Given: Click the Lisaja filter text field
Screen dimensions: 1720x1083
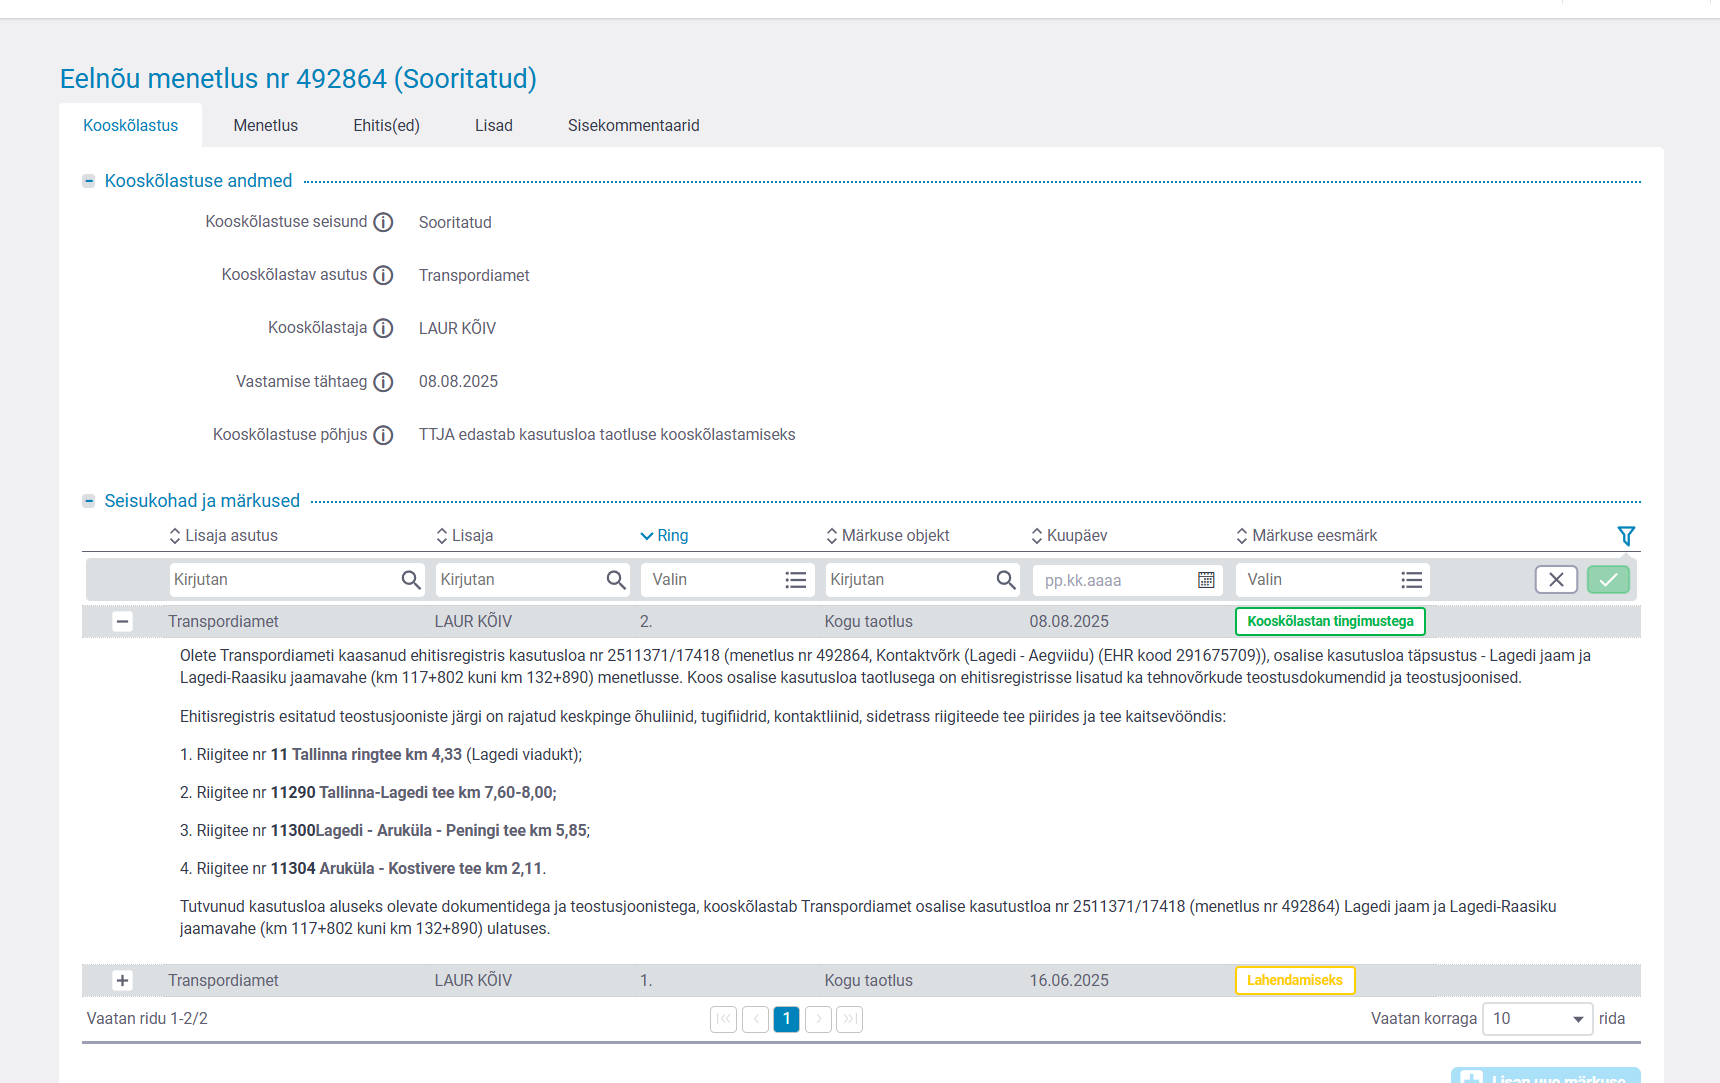Looking at the screenshot, I should click(518, 580).
